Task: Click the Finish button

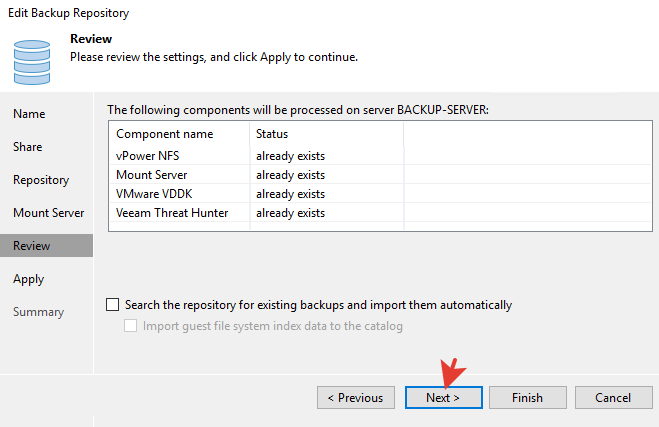Action: point(527,397)
